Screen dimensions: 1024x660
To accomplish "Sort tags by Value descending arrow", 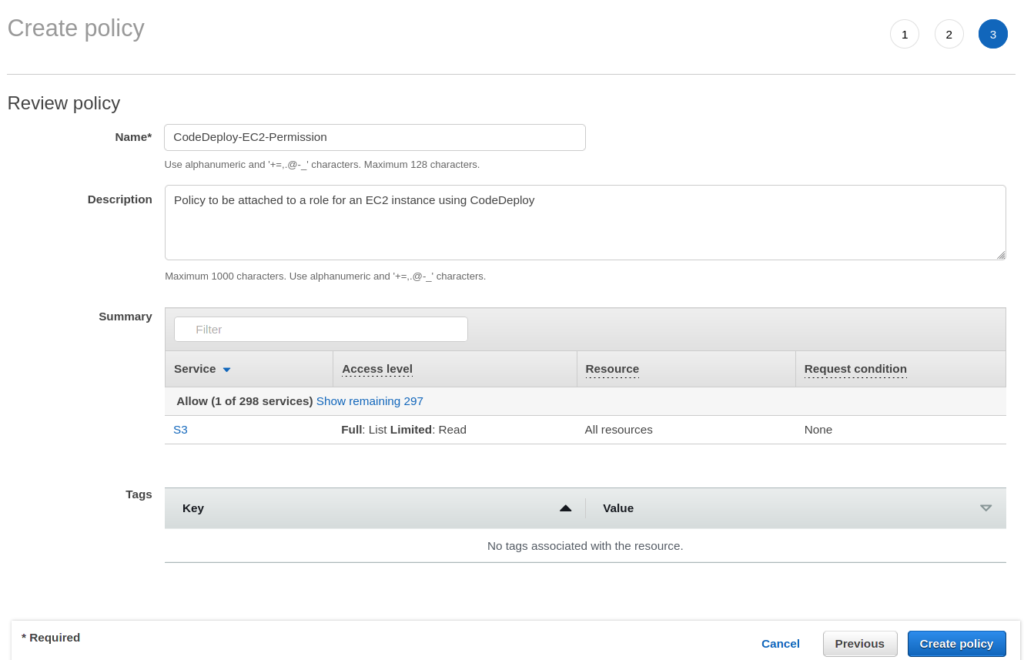I will pos(986,508).
